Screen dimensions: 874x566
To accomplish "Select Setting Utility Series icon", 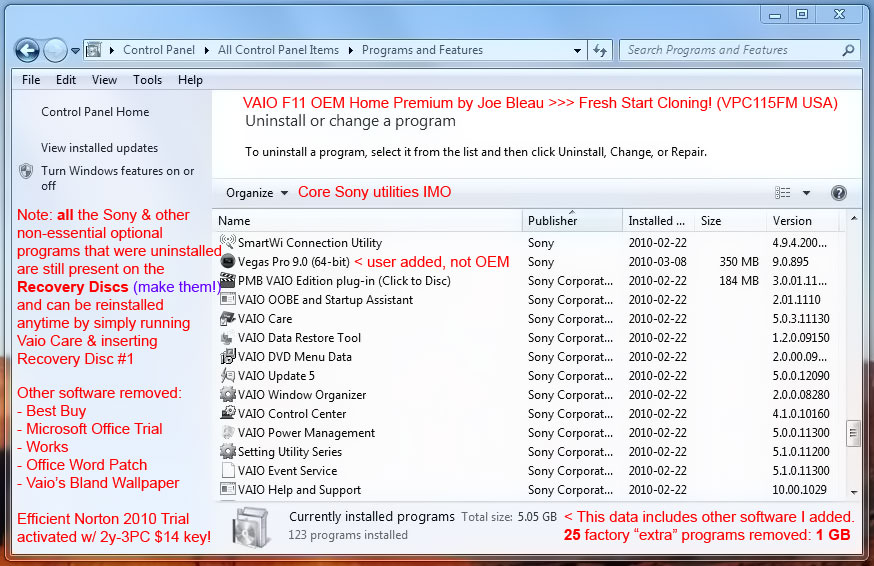I will tap(227, 451).
